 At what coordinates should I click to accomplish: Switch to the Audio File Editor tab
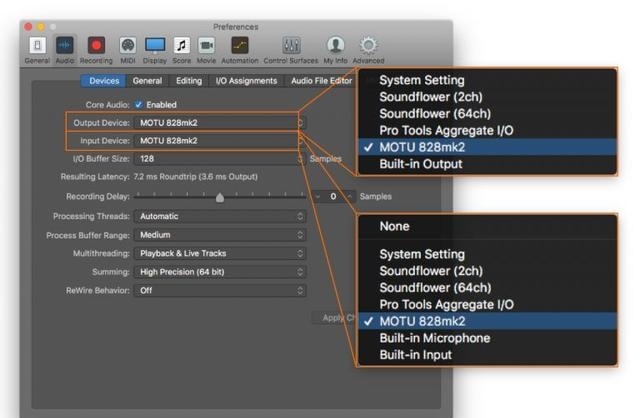click(x=321, y=81)
